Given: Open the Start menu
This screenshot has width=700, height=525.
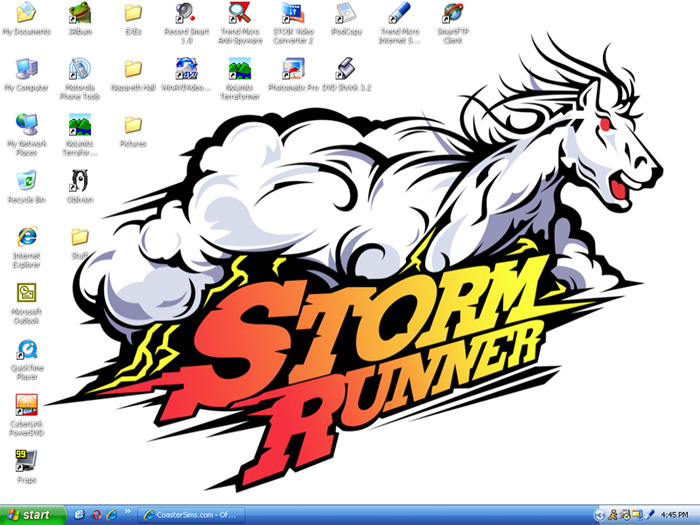Looking at the screenshot, I should click(33, 515).
